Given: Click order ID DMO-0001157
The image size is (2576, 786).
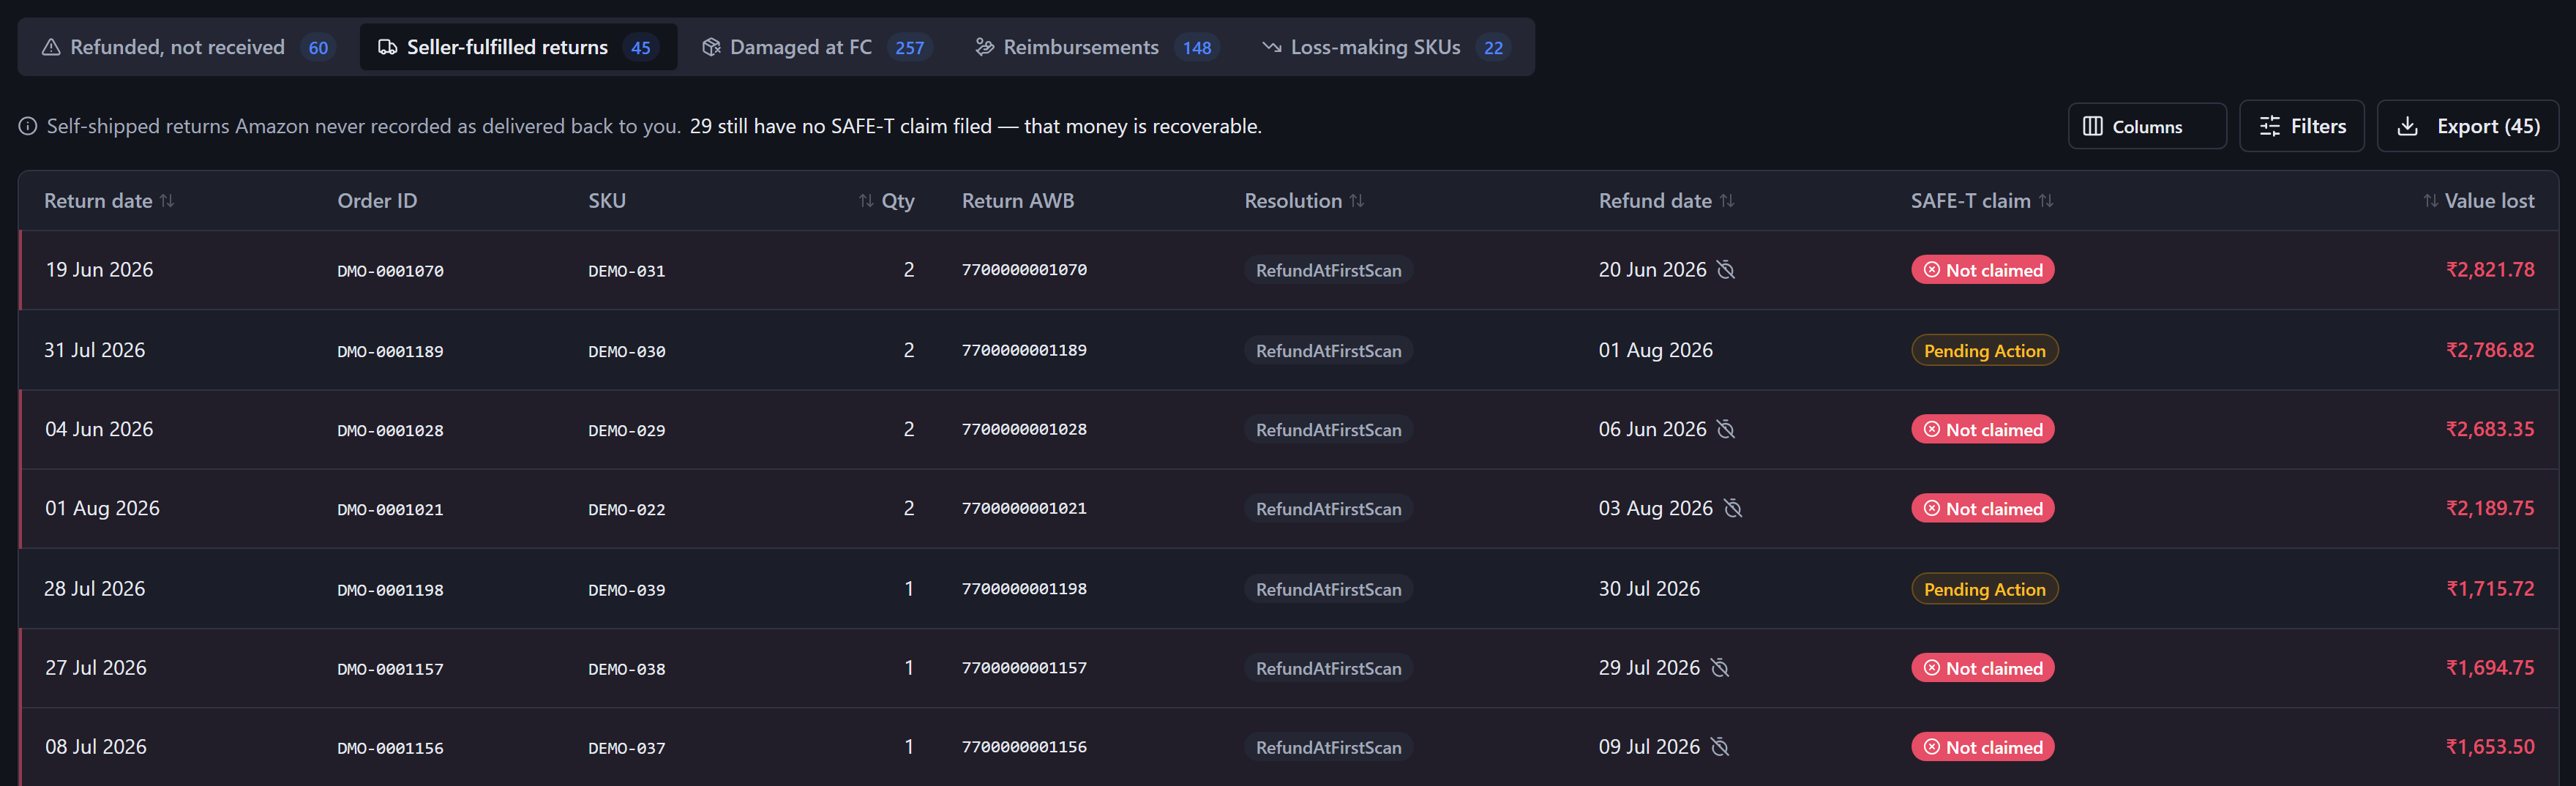Looking at the screenshot, I should [390, 669].
